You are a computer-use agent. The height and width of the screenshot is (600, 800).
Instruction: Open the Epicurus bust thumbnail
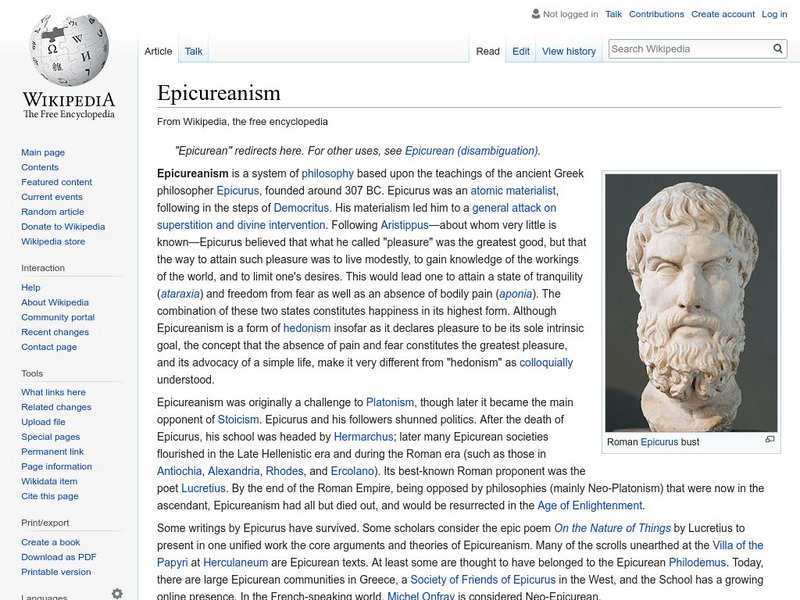point(691,303)
